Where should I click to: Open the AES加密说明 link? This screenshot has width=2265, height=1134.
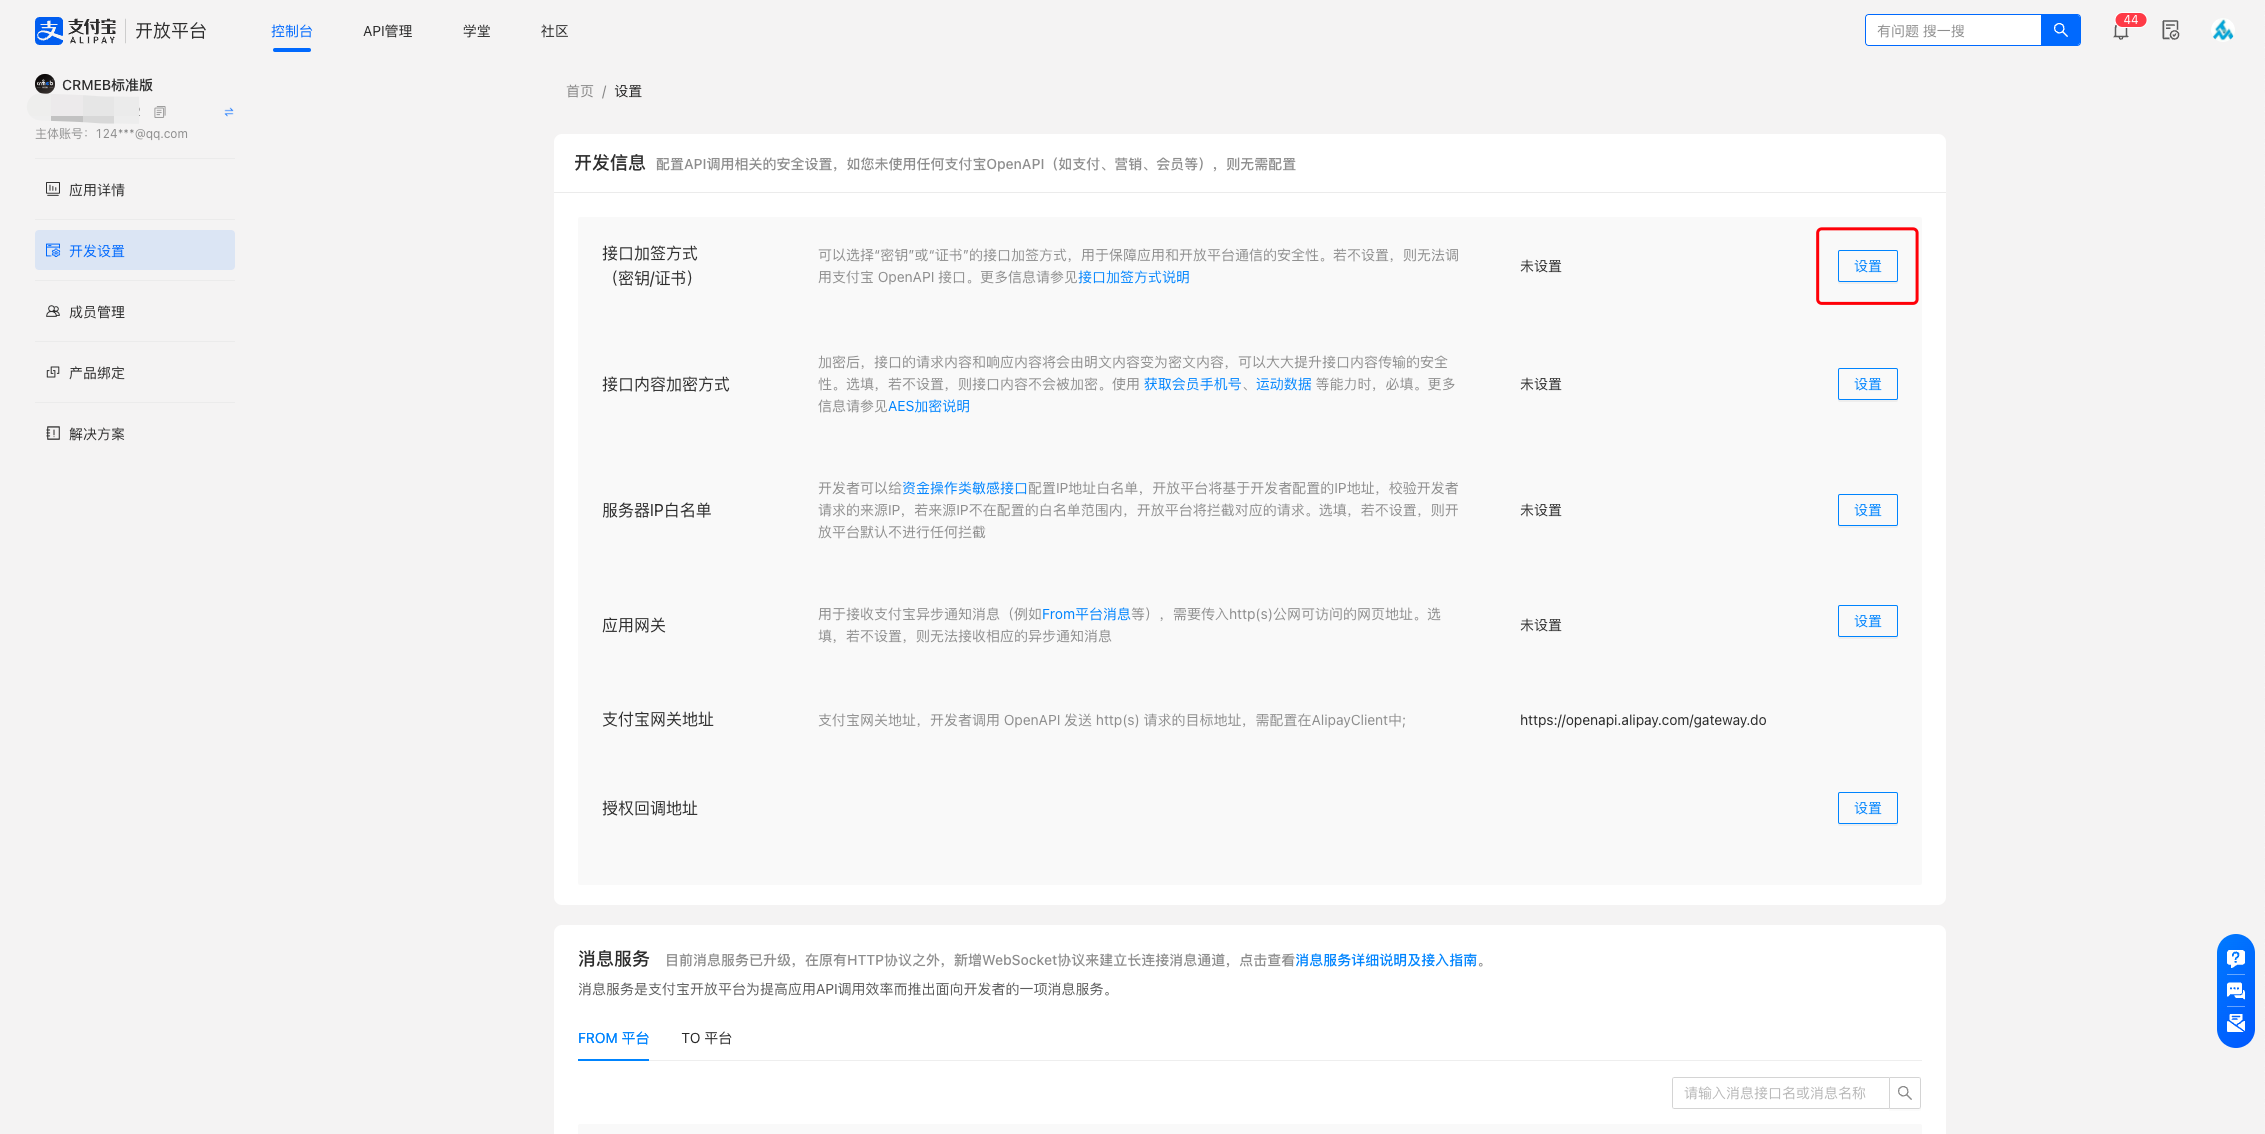[928, 406]
